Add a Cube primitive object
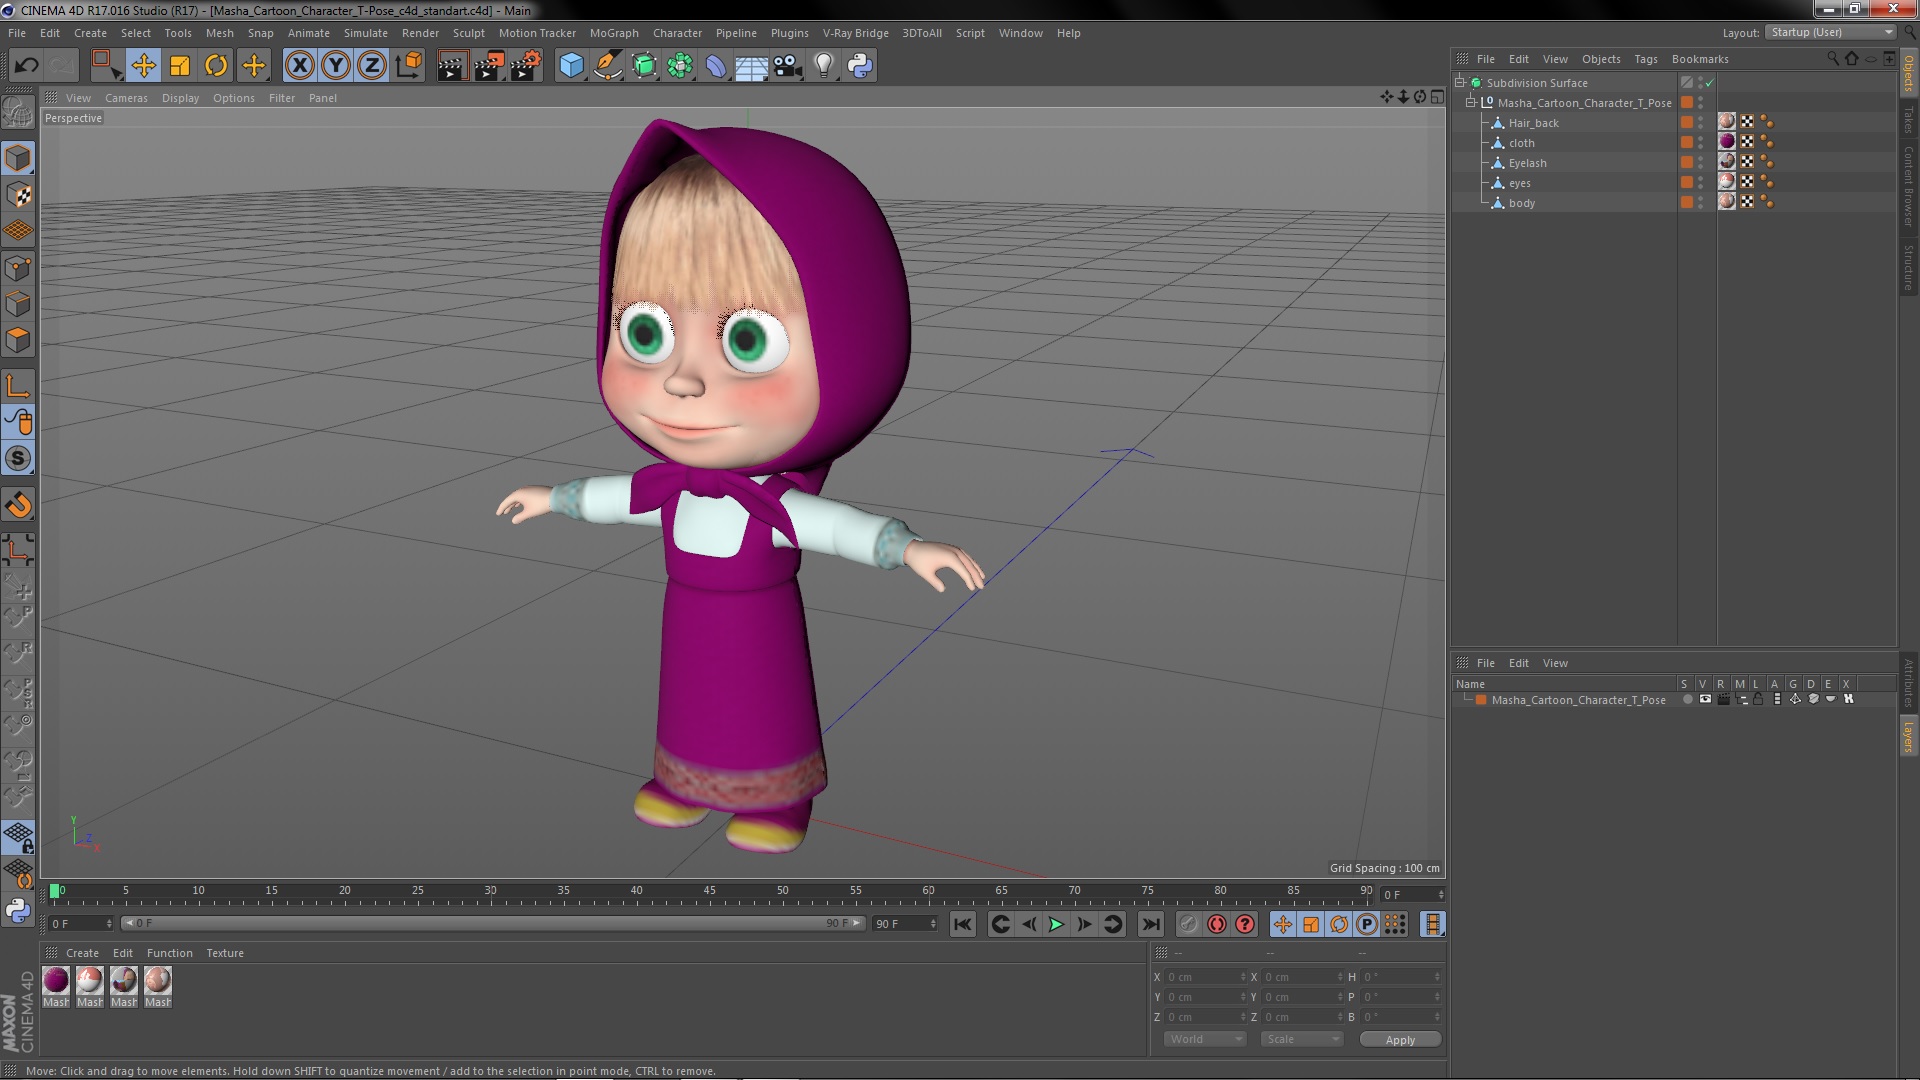The image size is (1920, 1080). (x=571, y=66)
